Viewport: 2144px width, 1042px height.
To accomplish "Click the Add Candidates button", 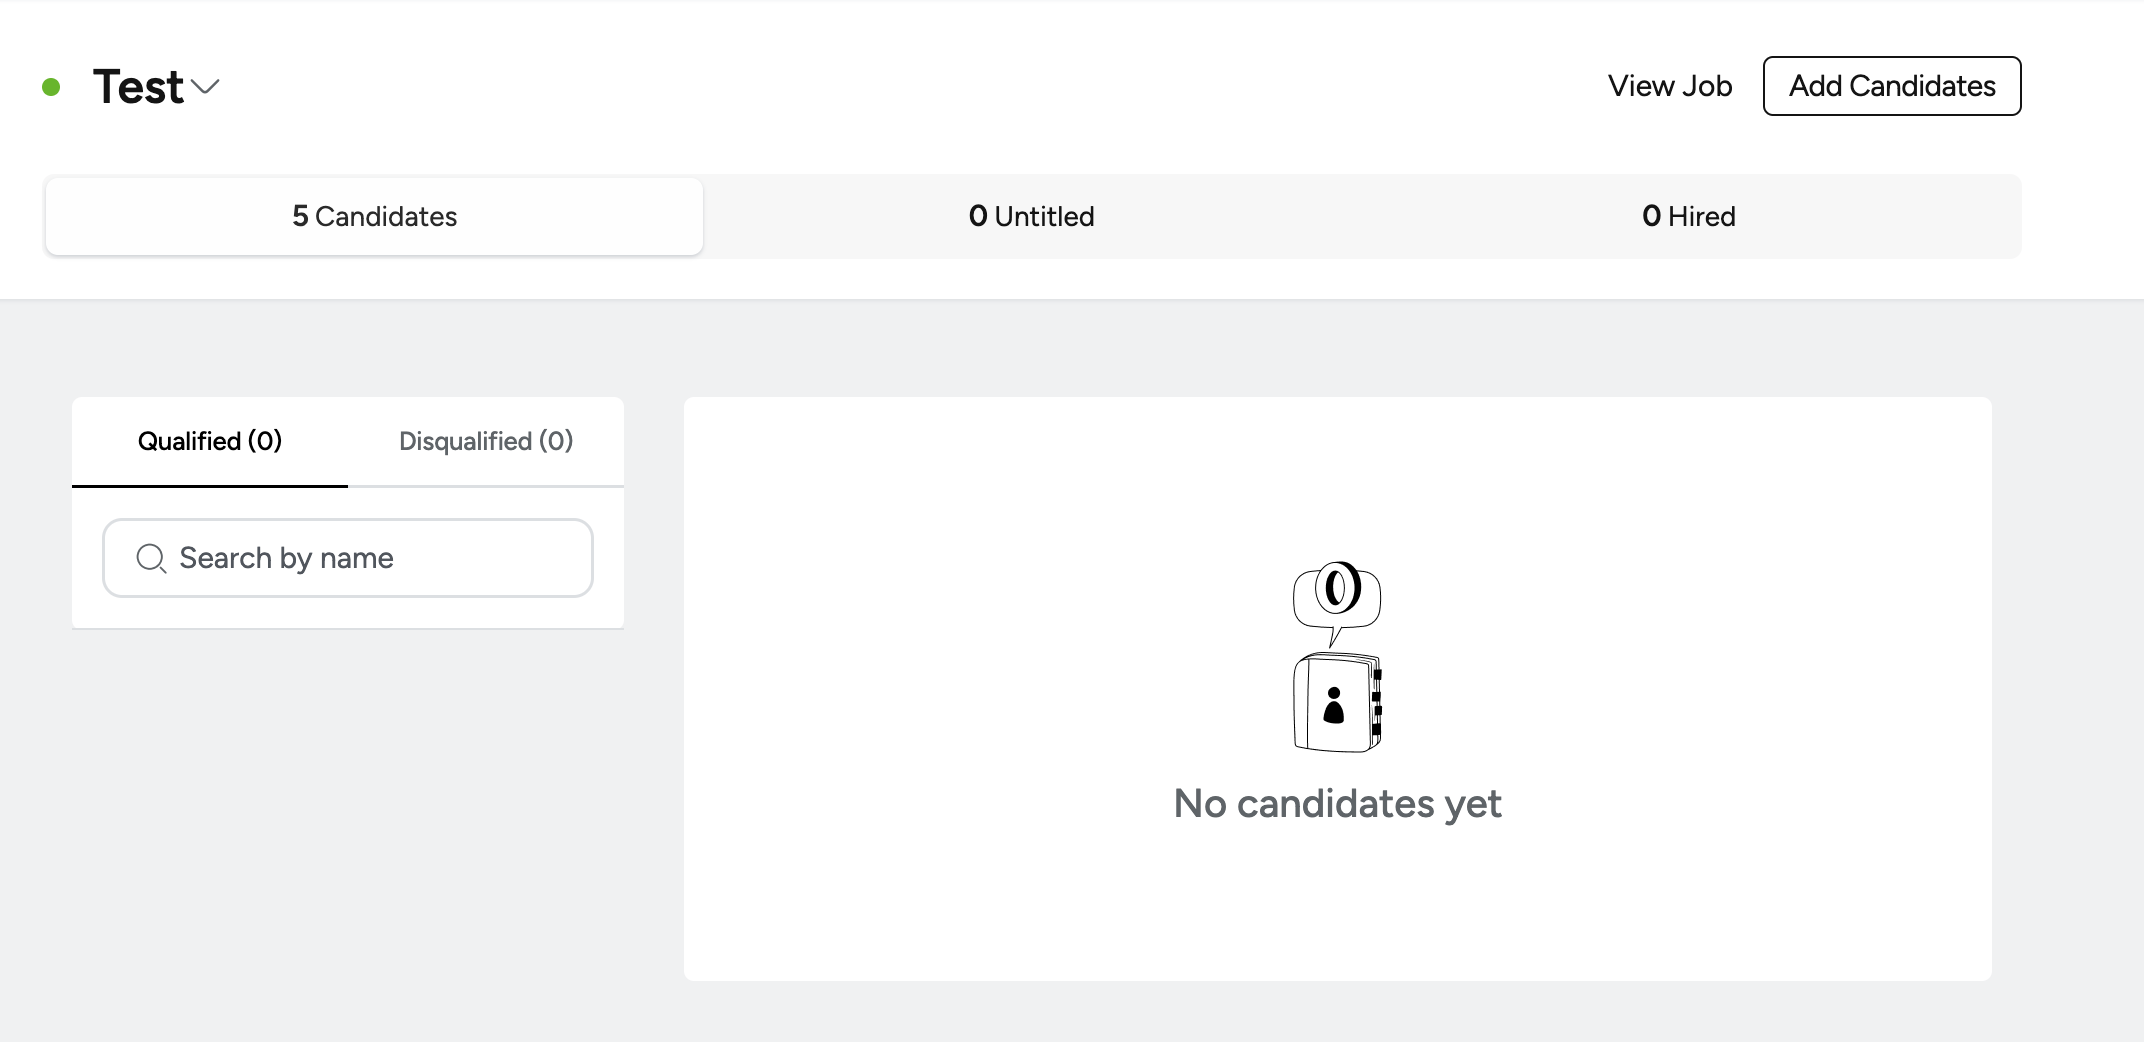I will tap(1892, 86).
